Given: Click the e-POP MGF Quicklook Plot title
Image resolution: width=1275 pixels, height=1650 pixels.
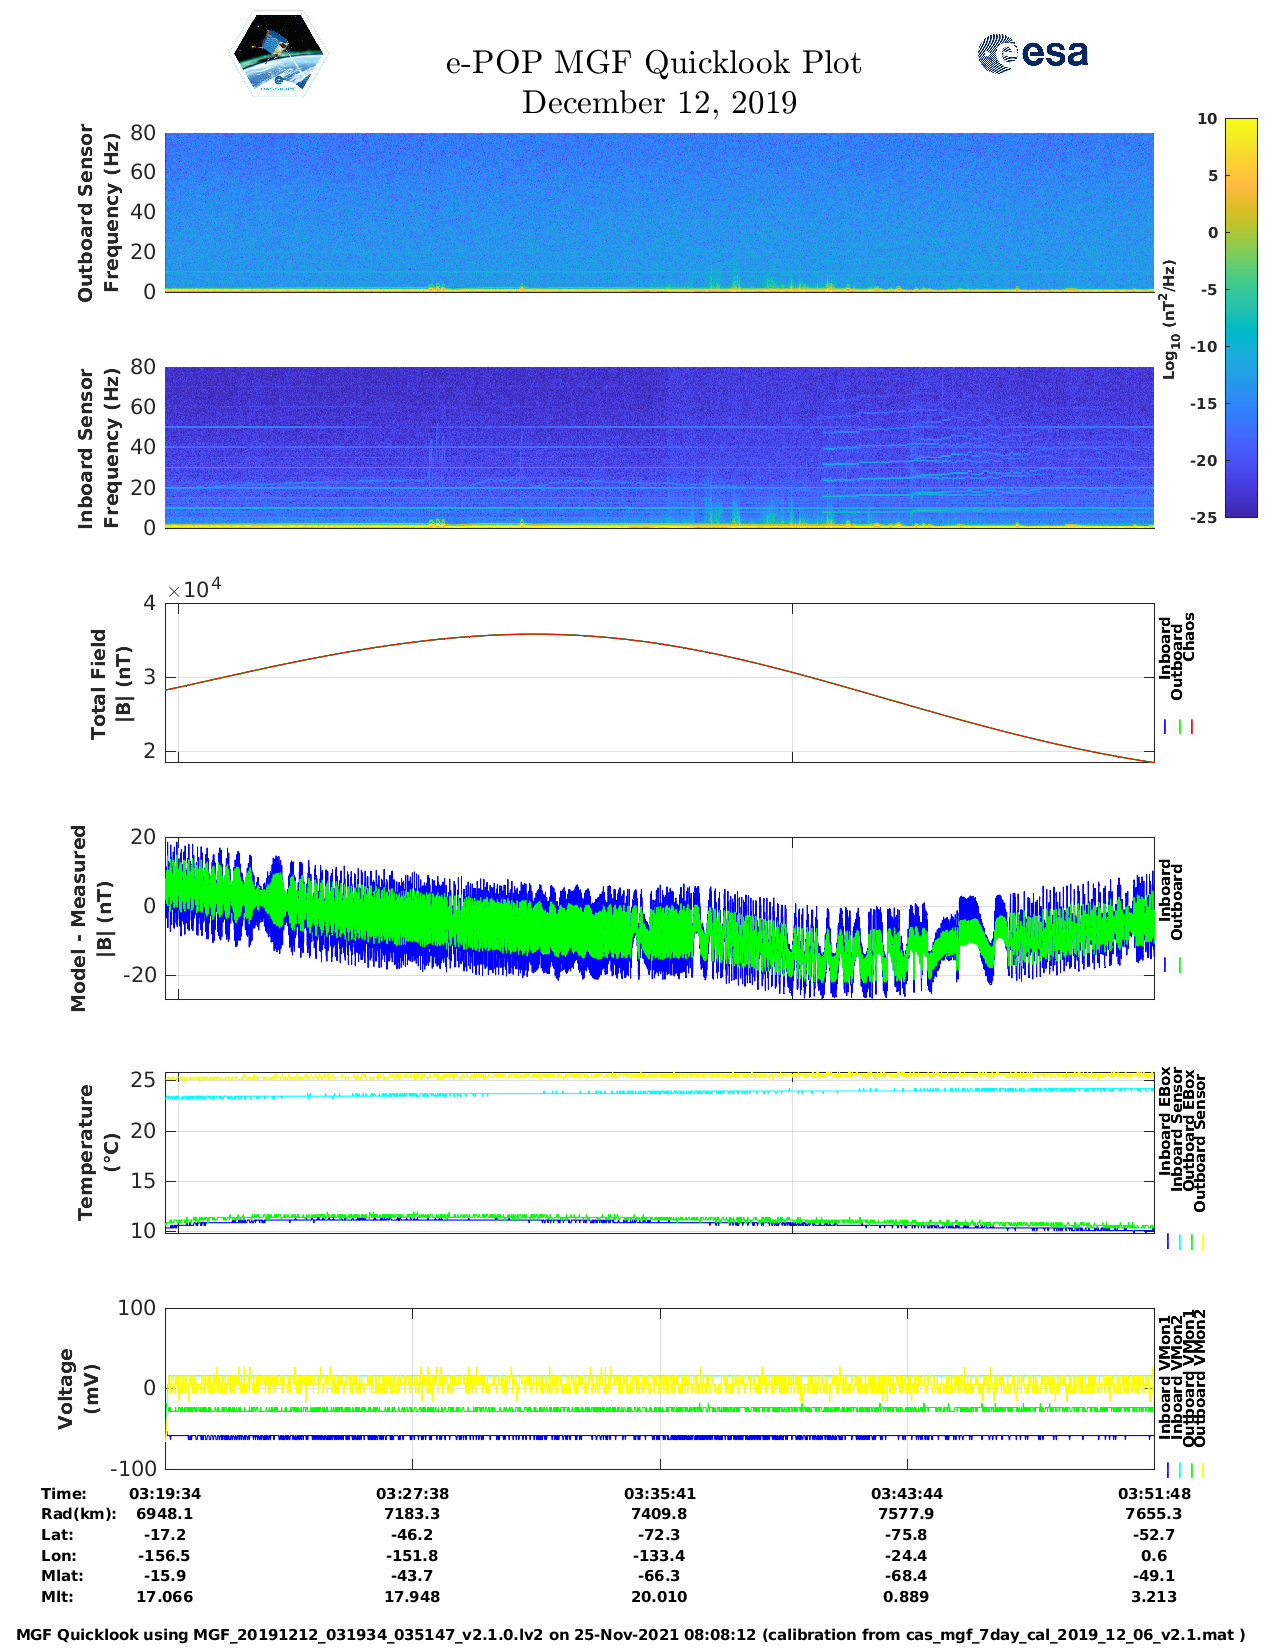Looking at the screenshot, I should click(653, 63).
